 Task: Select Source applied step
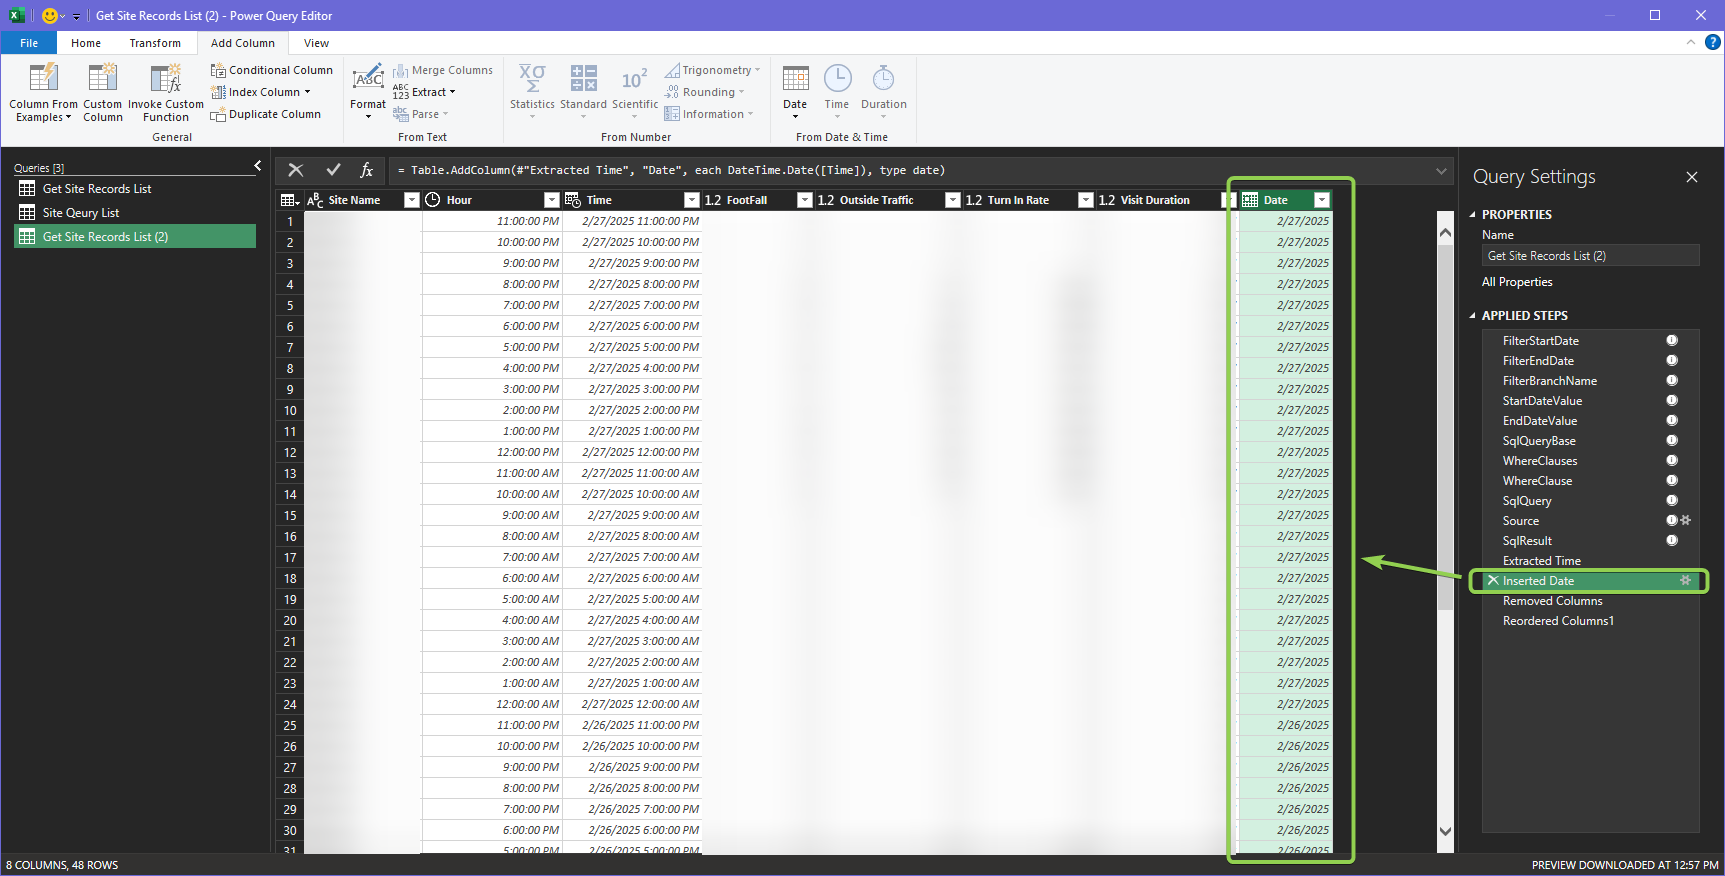[x=1590, y=521]
